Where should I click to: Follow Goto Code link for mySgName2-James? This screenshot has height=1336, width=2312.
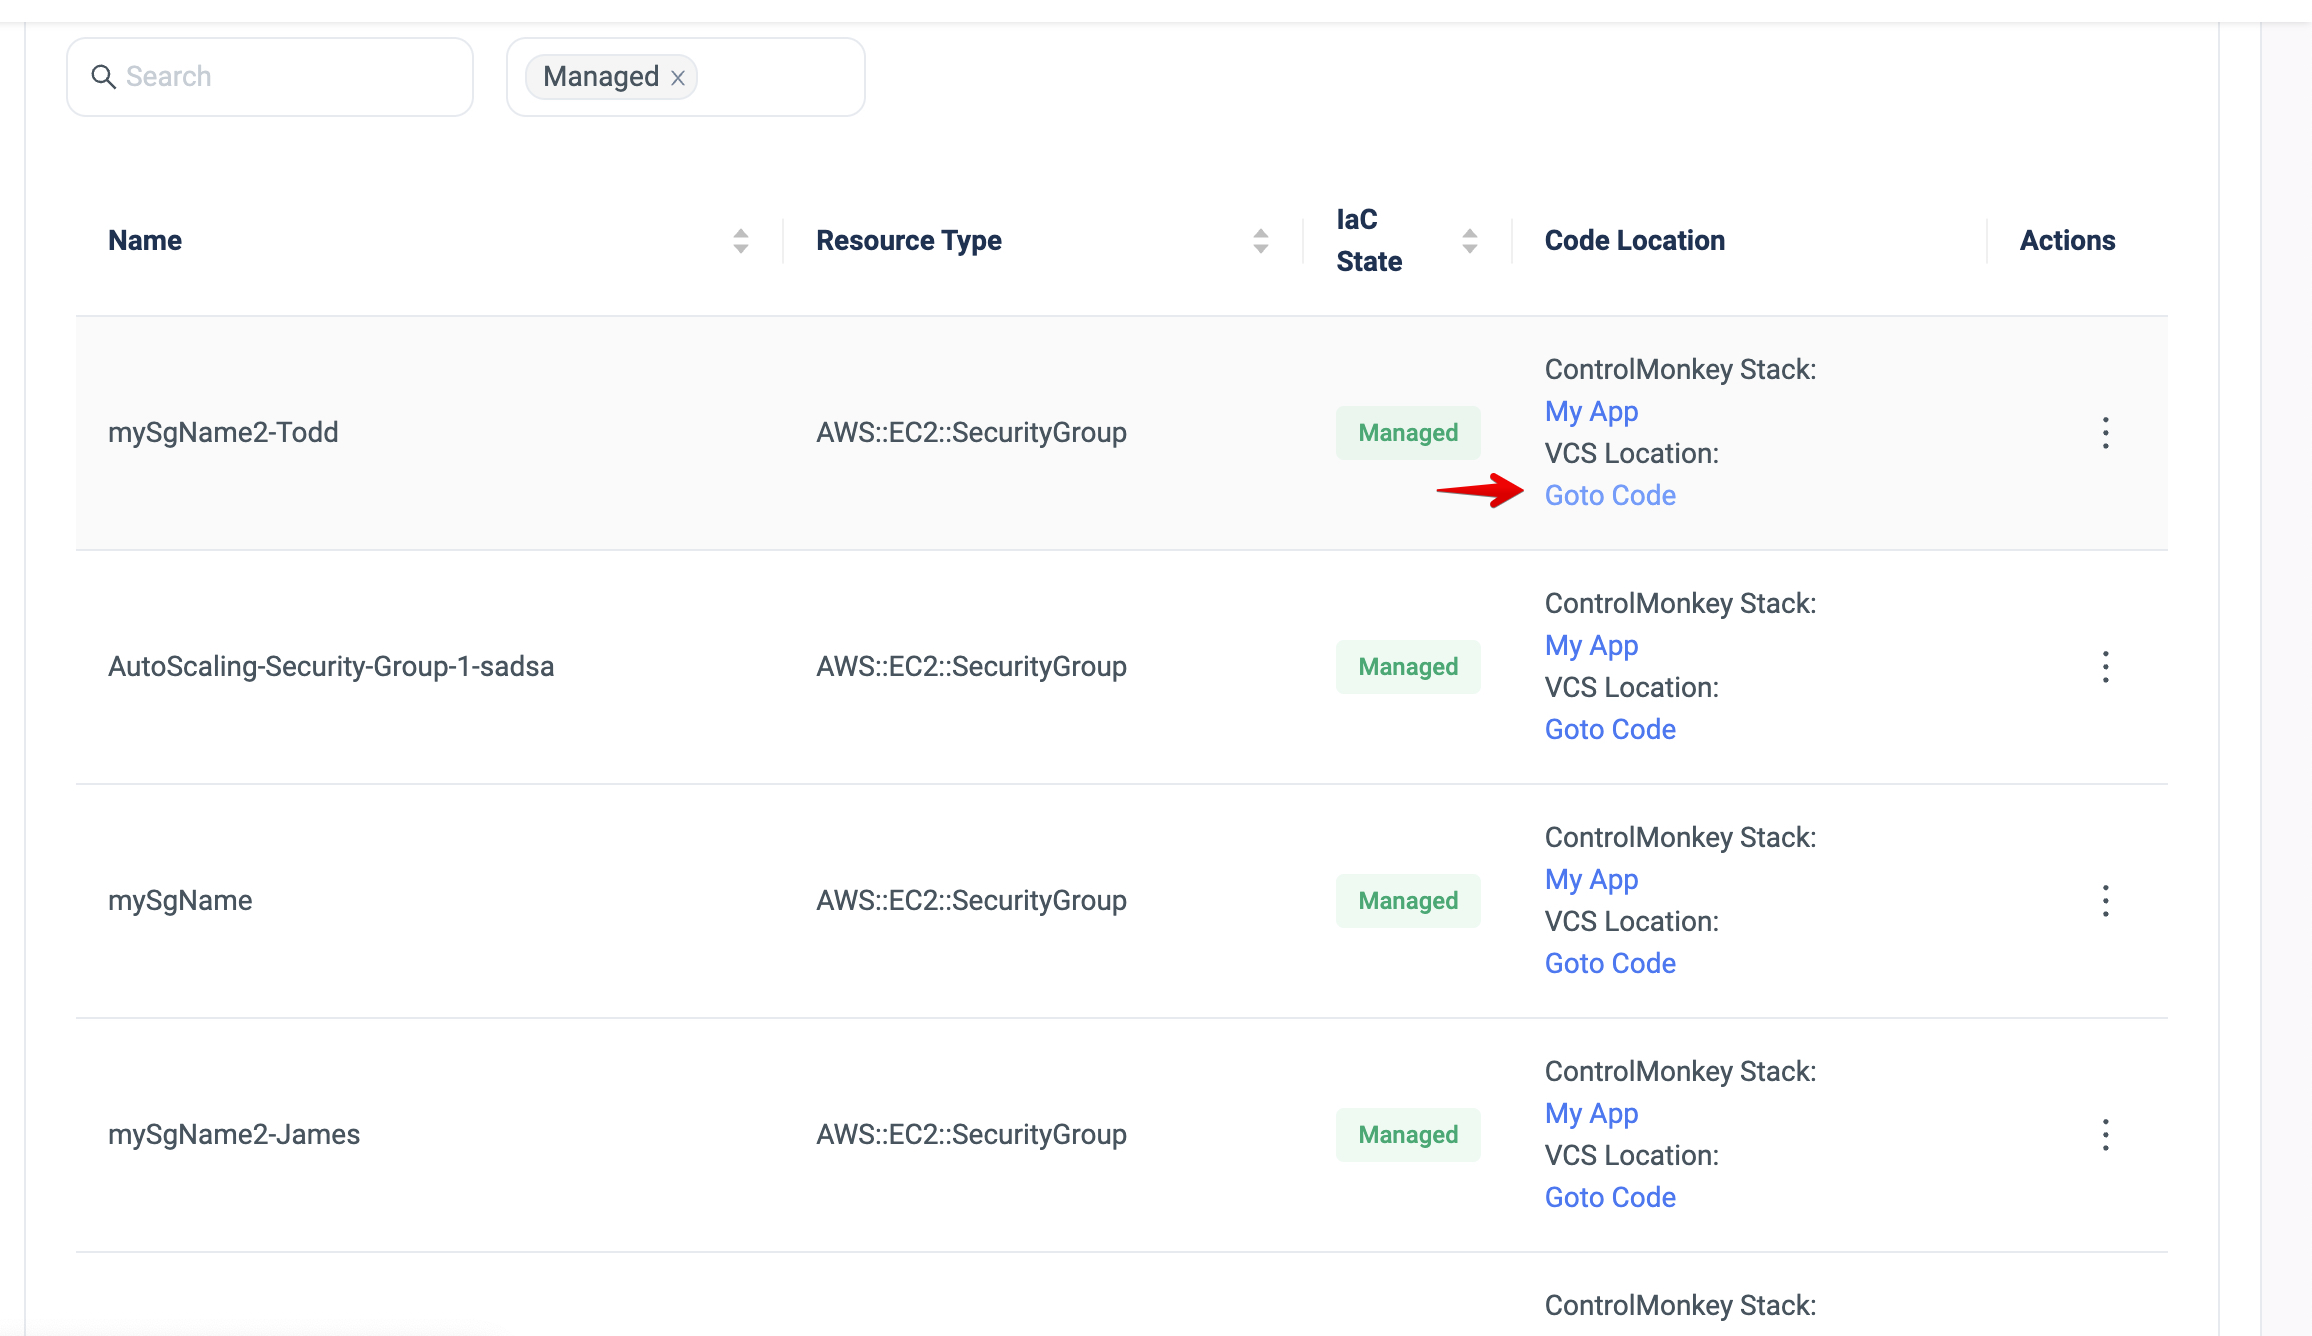click(x=1610, y=1197)
